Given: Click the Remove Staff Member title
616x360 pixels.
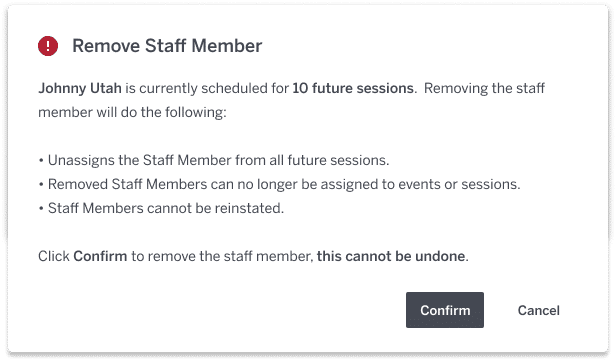Looking at the screenshot, I should [x=167, y=46].
